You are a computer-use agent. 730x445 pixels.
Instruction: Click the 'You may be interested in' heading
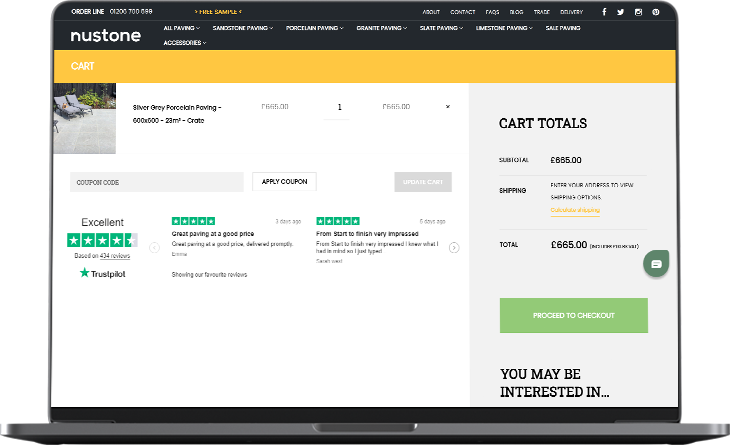tap(554, 383)
